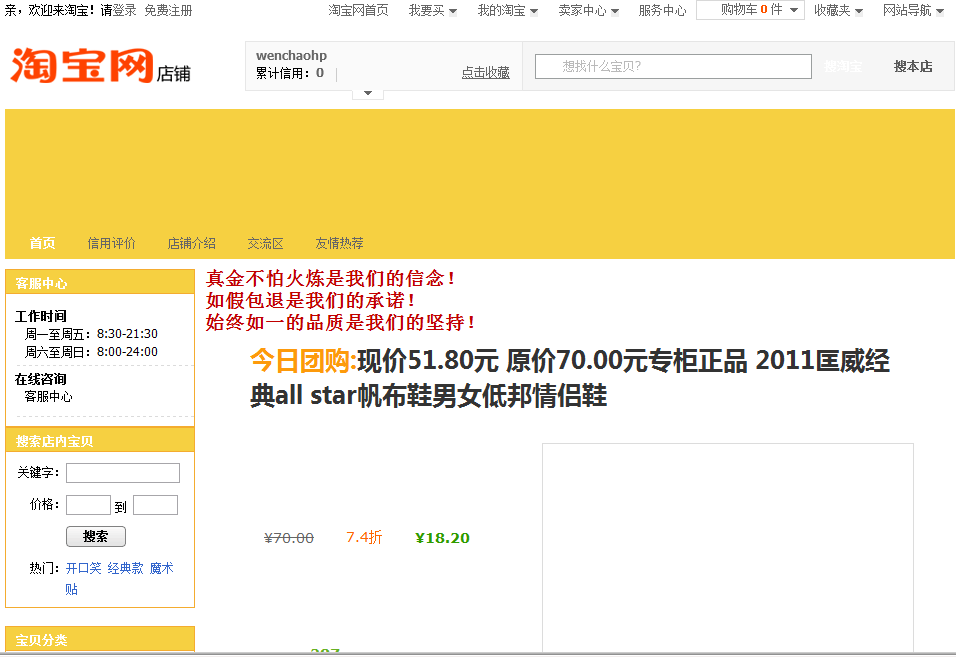The image size is (956, 657).
Task: Click the 7.4折 discount label
Action: (364, 537)
